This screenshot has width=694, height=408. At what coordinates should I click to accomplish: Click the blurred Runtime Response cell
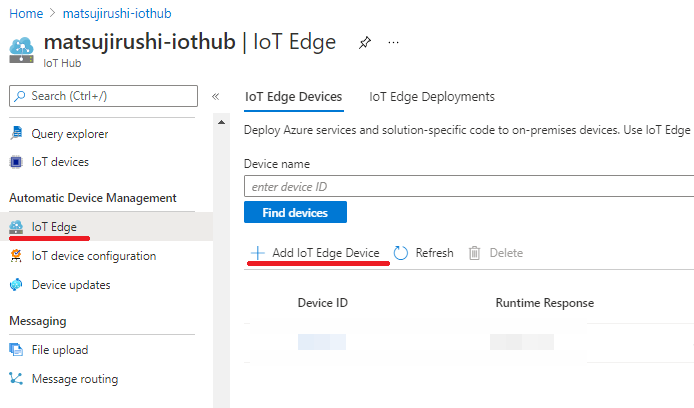coord(522,342)
